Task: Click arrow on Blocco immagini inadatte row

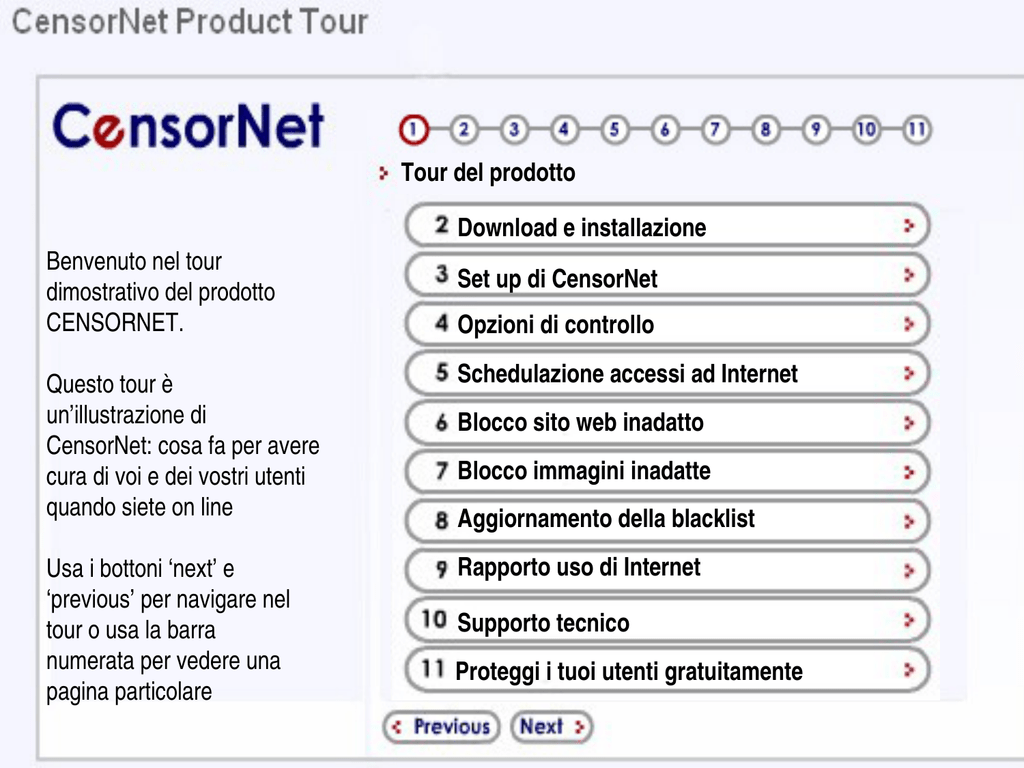Action: [908, 472]
